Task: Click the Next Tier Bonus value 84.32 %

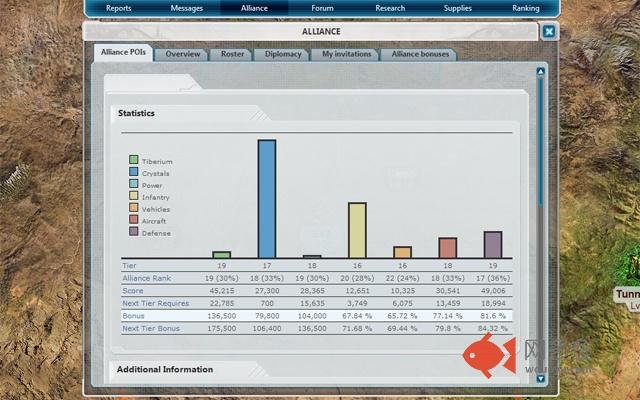Action: pos(493,329)
